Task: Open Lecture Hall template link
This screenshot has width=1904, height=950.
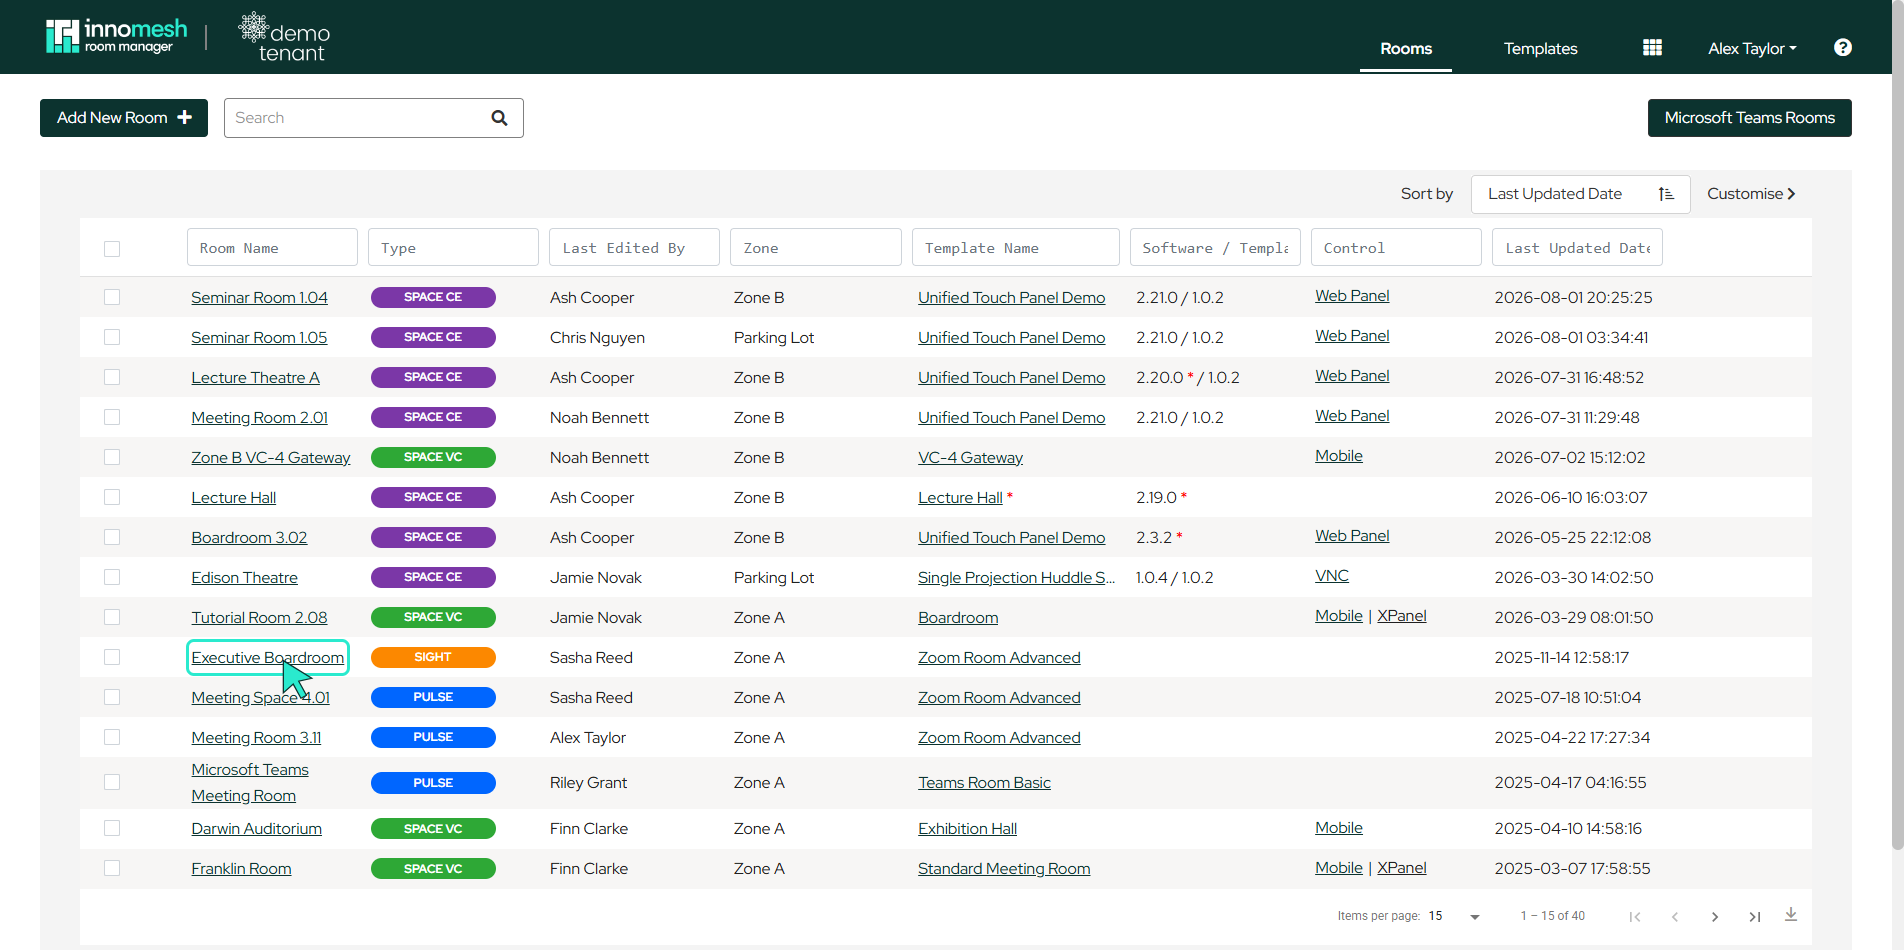Action: pyautogui.click(x=960, y=497)
